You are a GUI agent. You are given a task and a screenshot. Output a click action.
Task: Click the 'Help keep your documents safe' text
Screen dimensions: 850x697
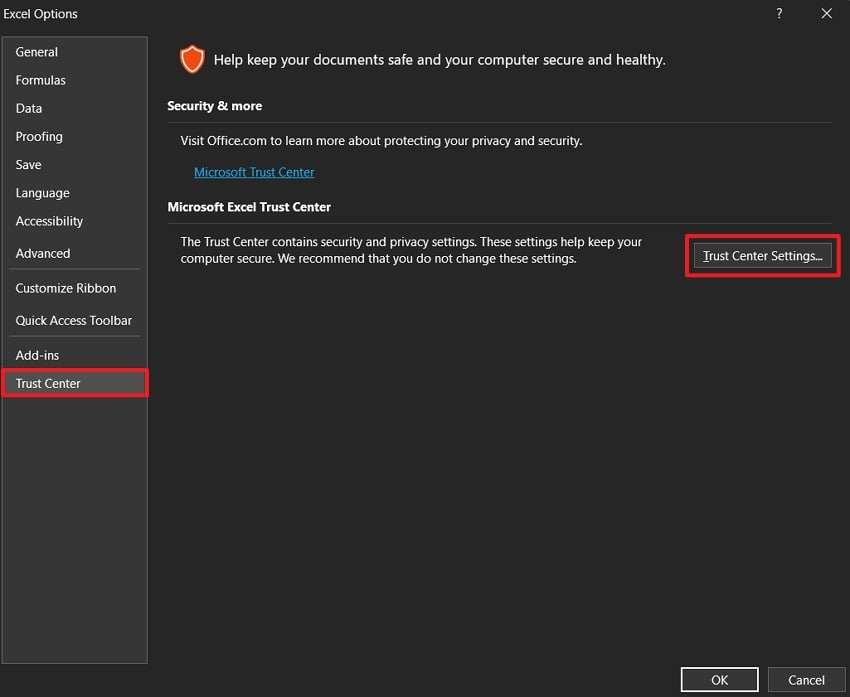[440, 60]
